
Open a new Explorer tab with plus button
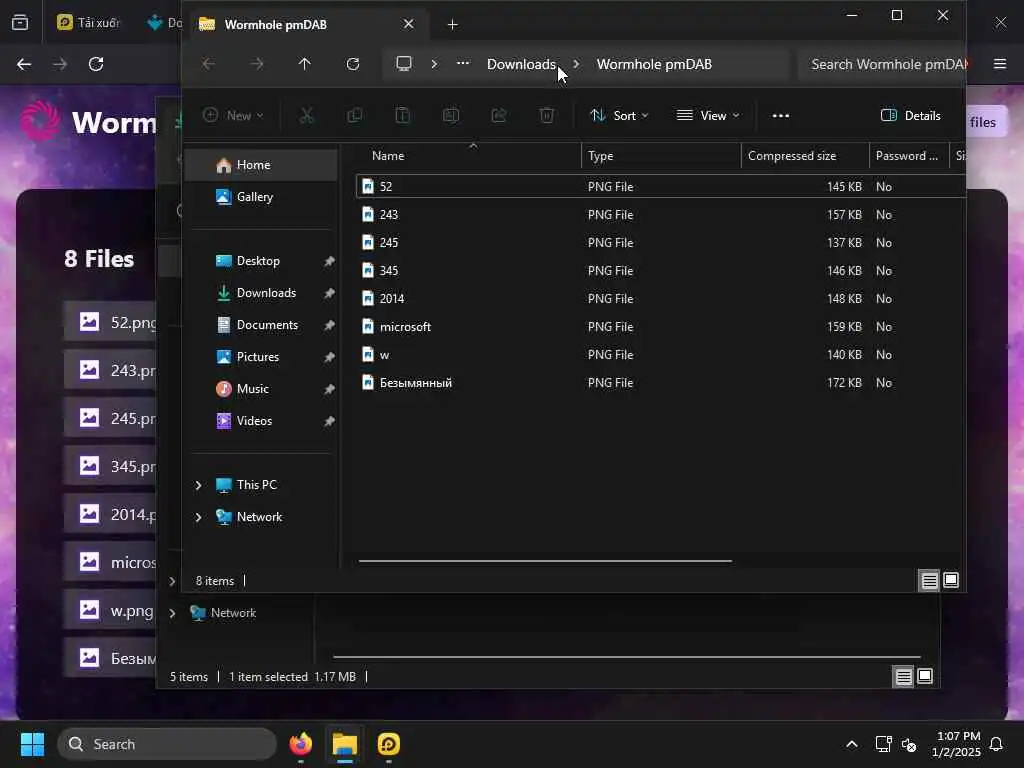tap(453, 24)
